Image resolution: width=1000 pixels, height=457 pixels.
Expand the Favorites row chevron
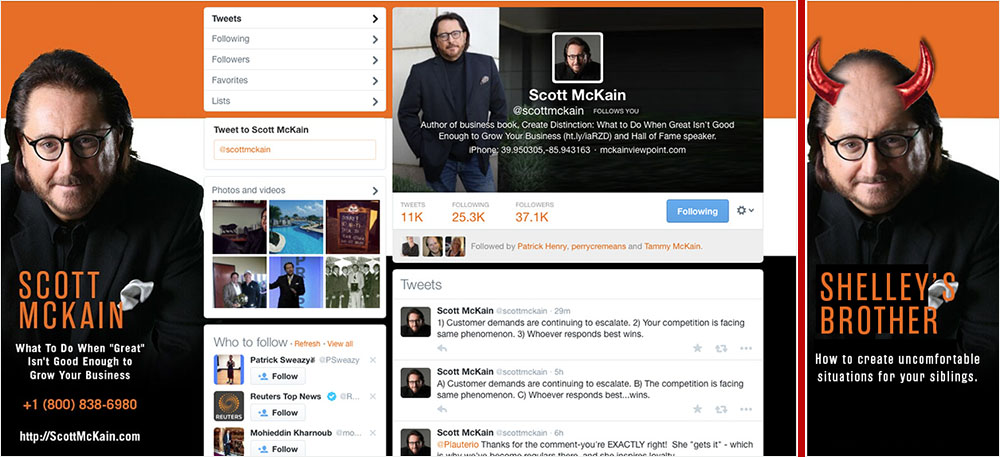375,80
